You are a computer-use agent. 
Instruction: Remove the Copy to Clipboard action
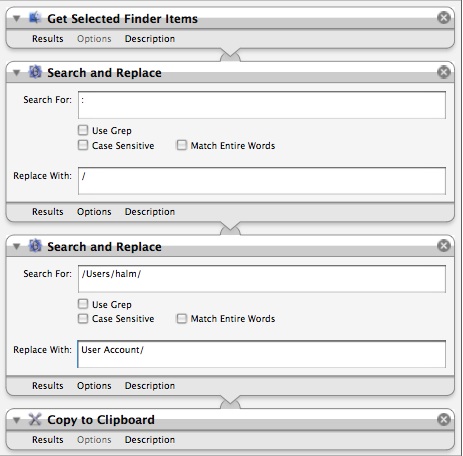444,419
